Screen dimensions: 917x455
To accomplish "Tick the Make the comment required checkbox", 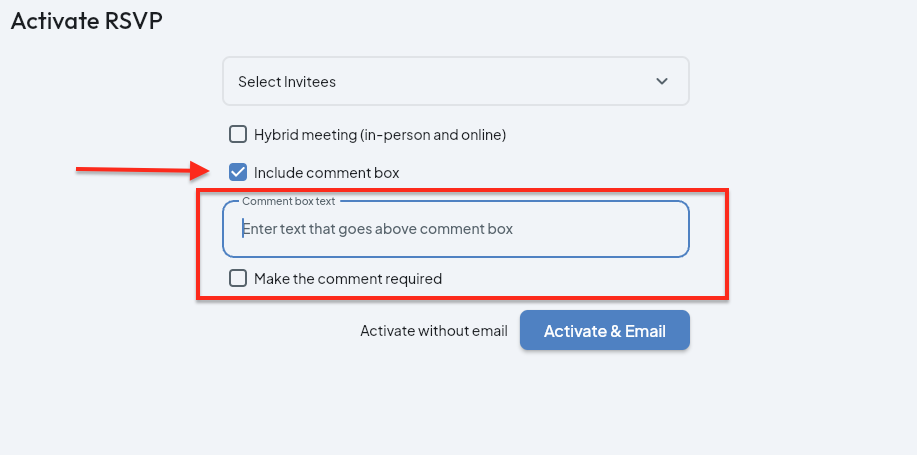I will coord(238,278).
